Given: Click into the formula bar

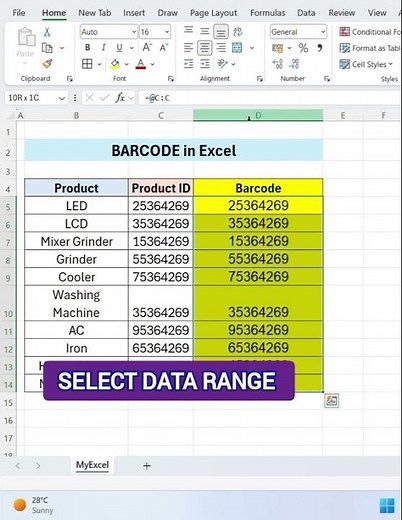Looking at the screenshot, I should pos(269,98).
